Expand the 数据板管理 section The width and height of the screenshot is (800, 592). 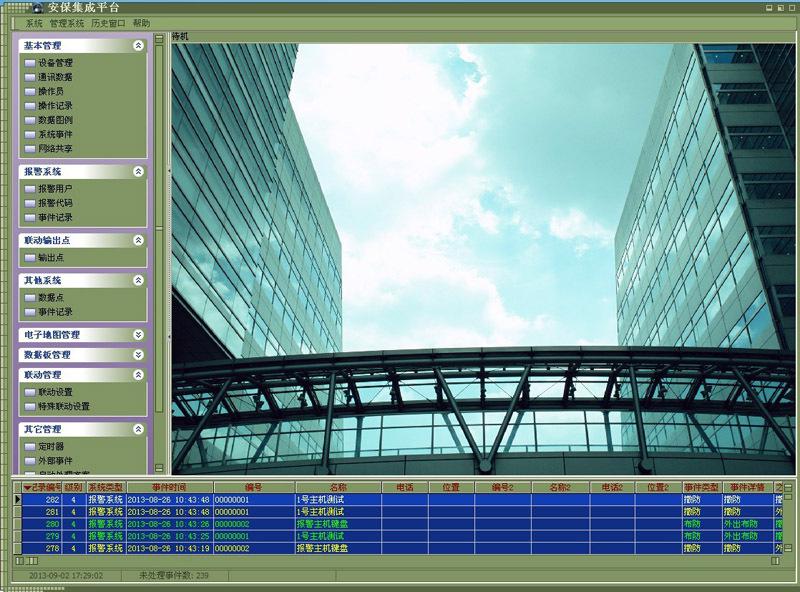point(138,355)
